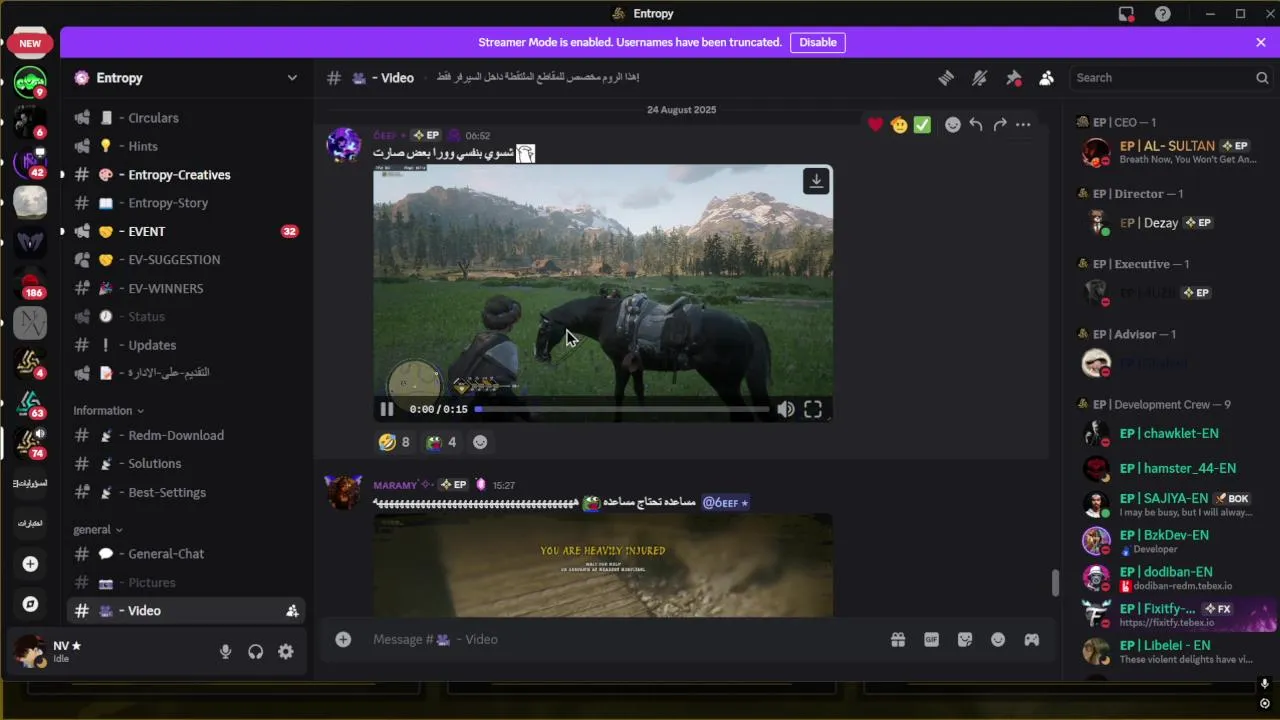
Task: Open Discover servers compass icon
Action: tap(30, 604)
